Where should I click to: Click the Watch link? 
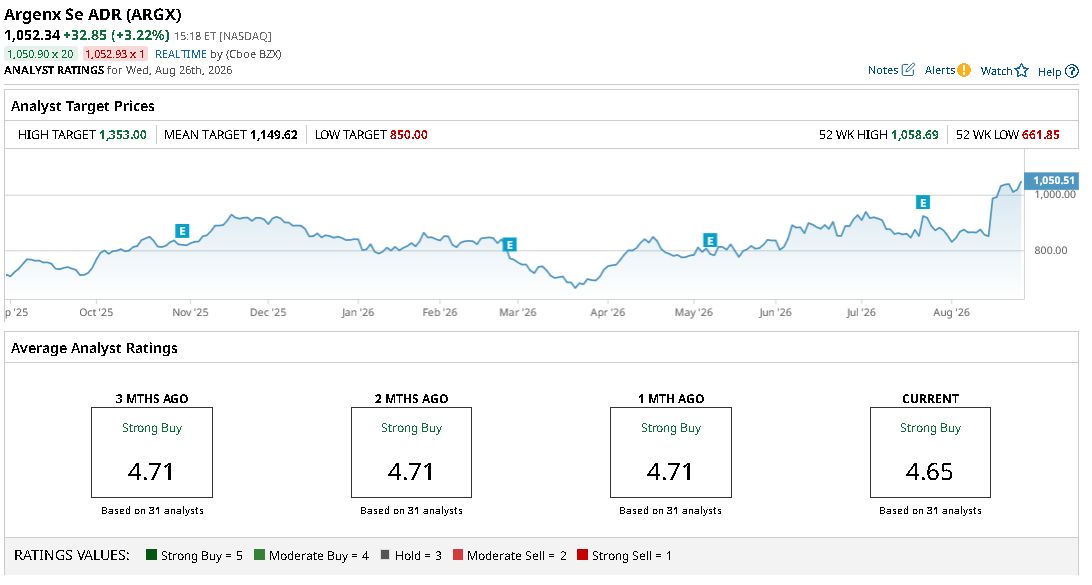tap(996, 70)
